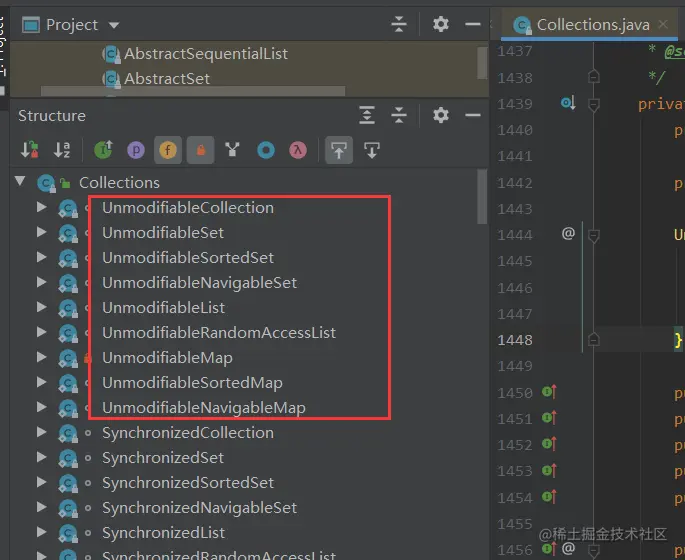685x560 pixels.
Task: Expand the UnmodifiableNavigableSet node
Action: pyautogui.click(x=42, y=282)
